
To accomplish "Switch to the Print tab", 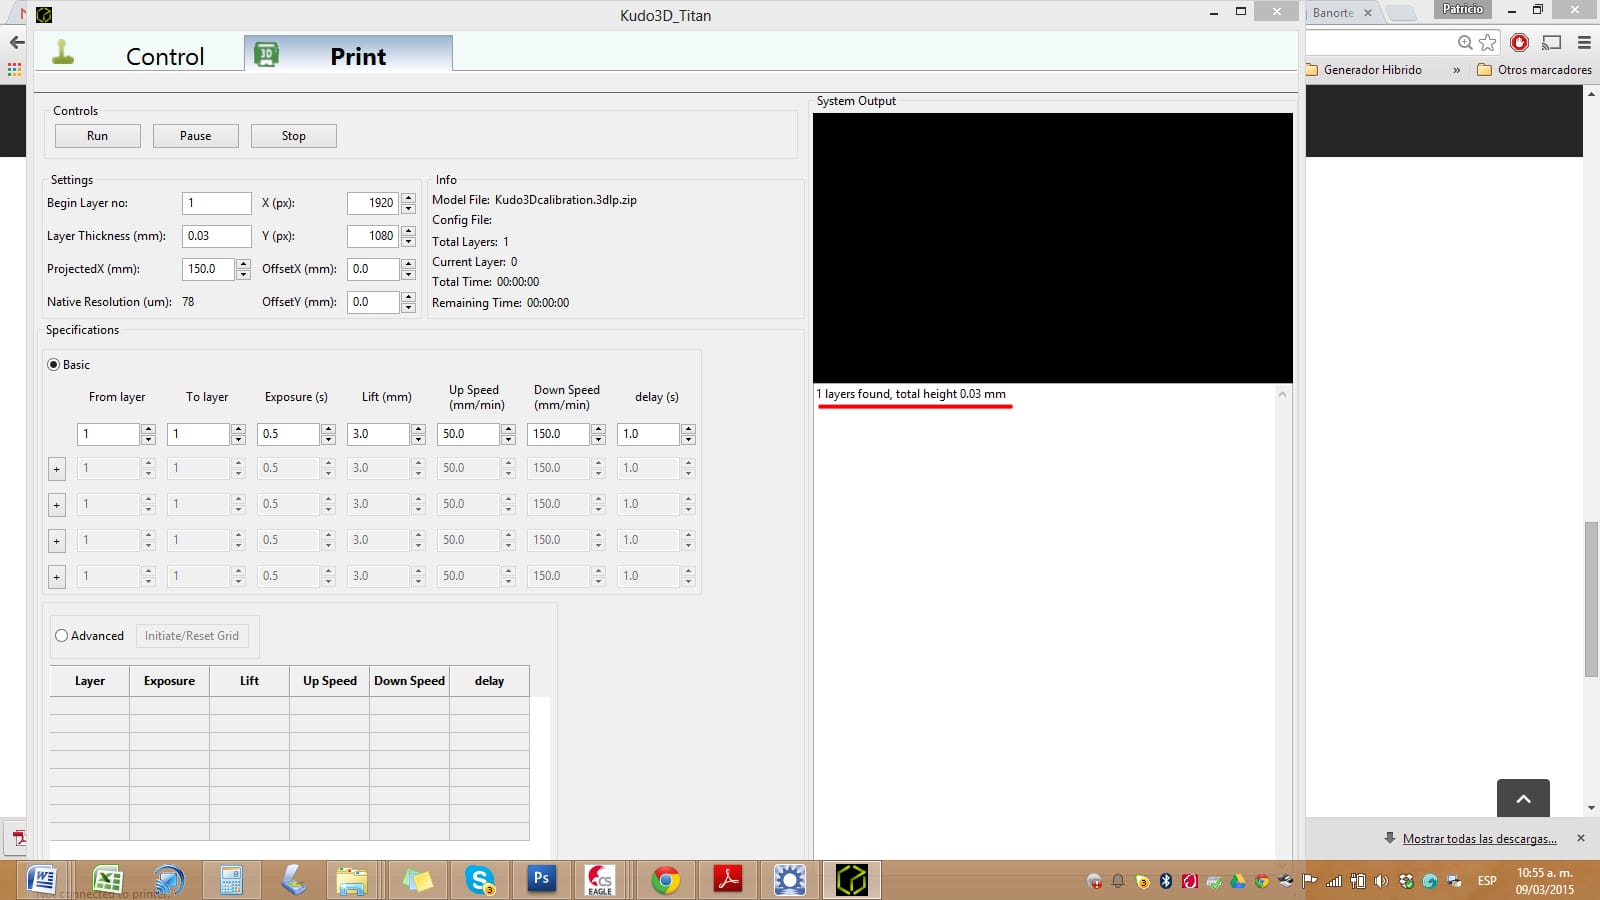I will (348, 56).
